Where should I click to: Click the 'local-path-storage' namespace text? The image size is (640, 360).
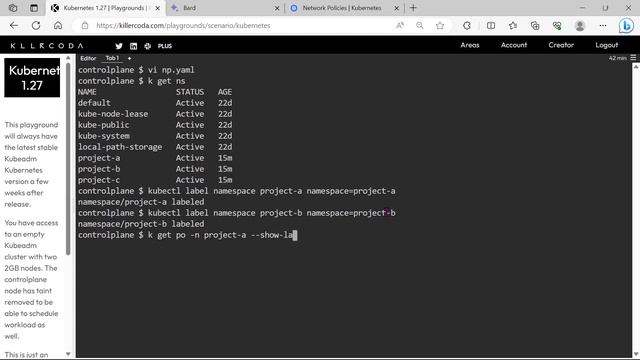click(120, 147)
